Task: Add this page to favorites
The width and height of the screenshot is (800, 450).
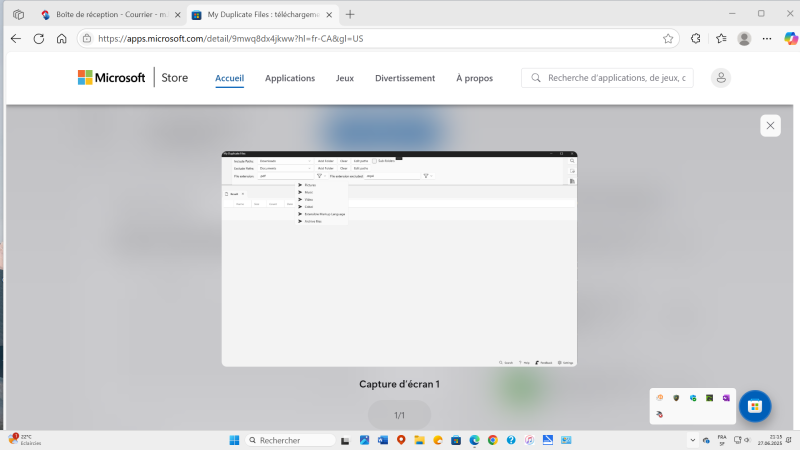Action: pyautogui.click(x=668, y=38)
